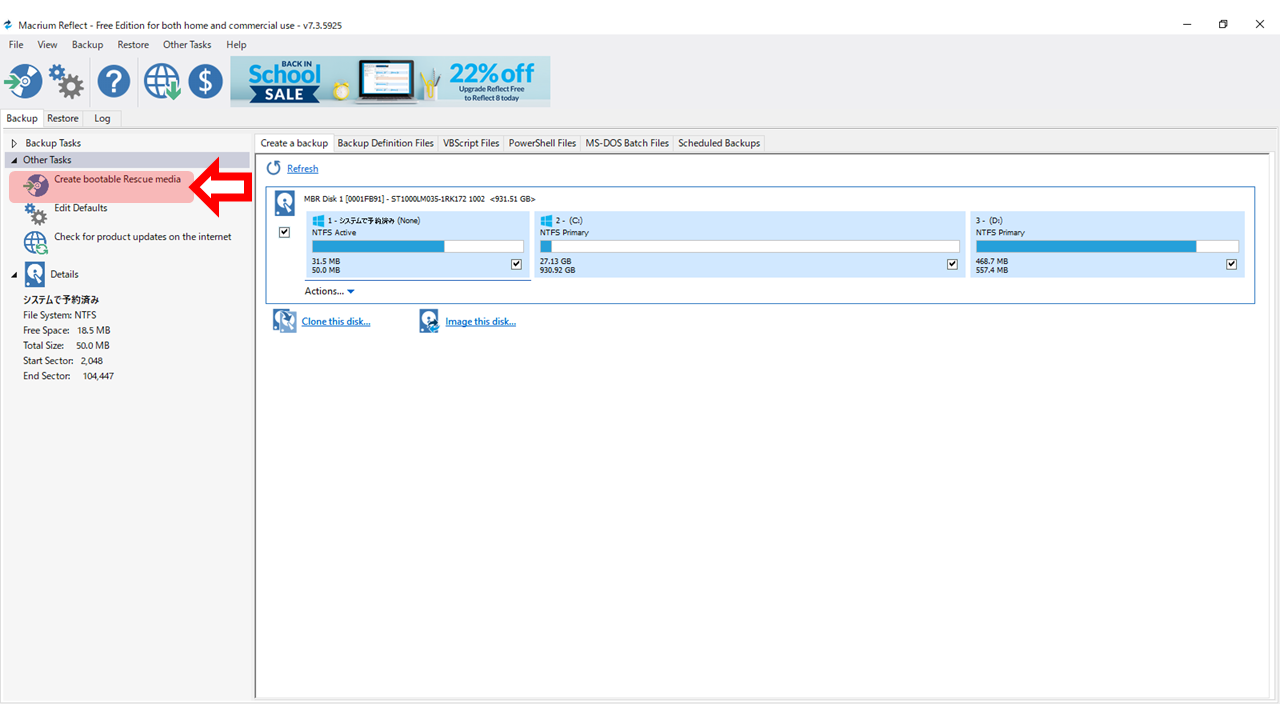The image size is (1280, 720).
Task: Uncheck the C: partition checkbox
Action: pos(953,264)
